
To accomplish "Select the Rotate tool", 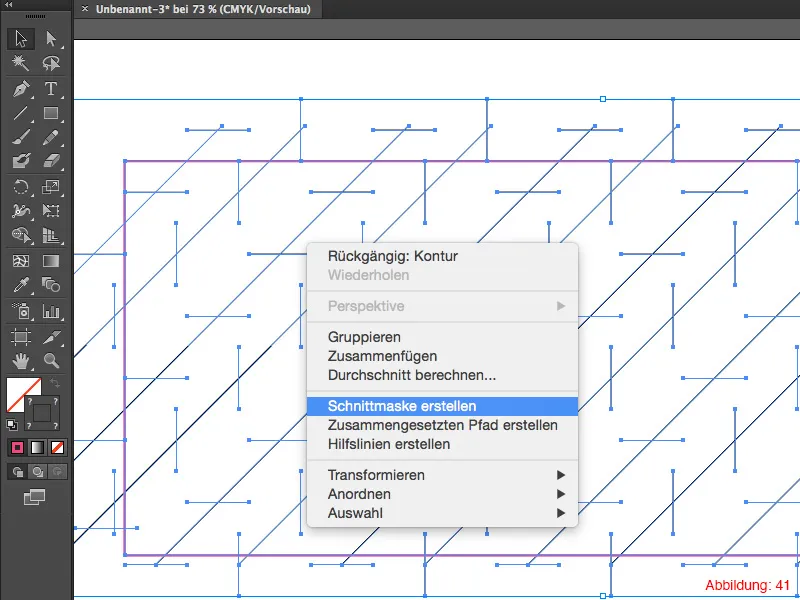I will coord(21,187).
